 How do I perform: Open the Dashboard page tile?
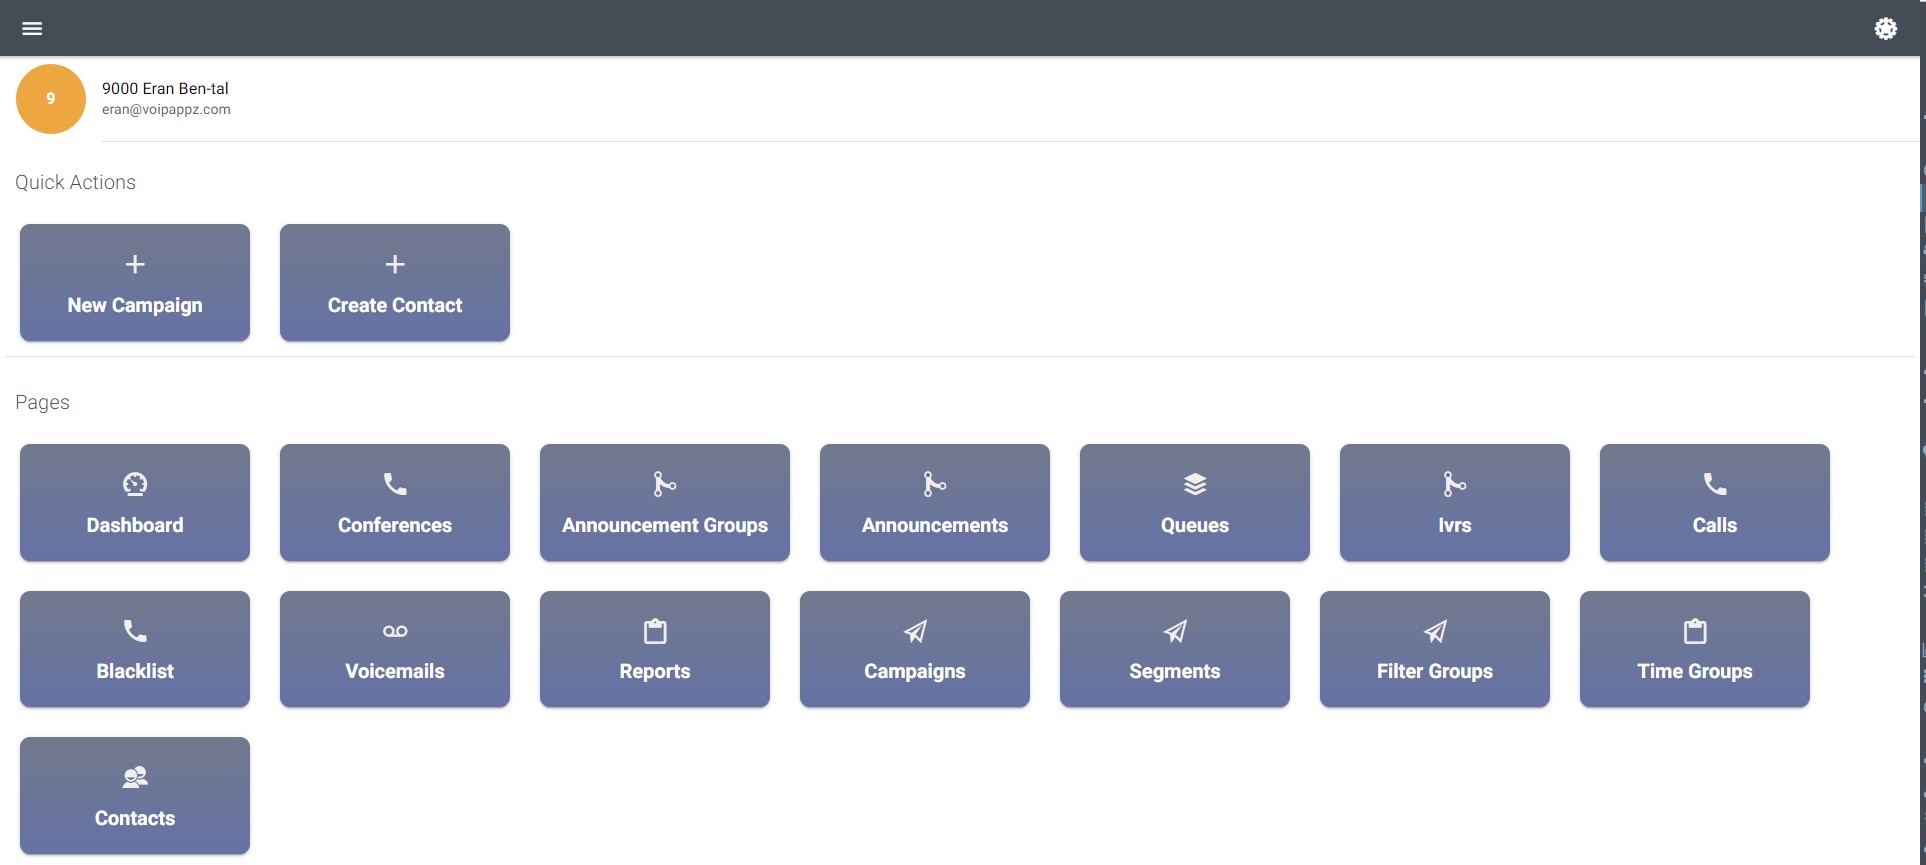click(x=135, y=503)
